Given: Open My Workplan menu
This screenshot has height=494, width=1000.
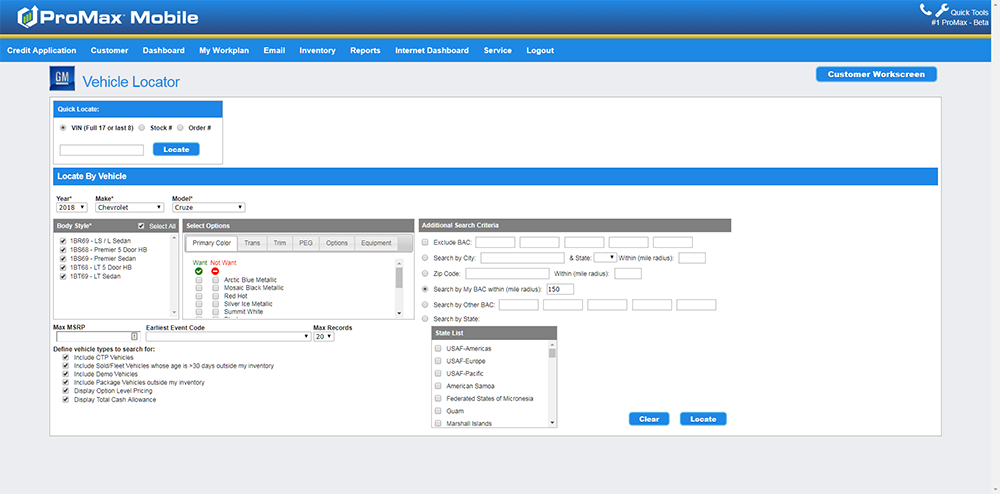Looking at the screenshot, I should 224,50.
